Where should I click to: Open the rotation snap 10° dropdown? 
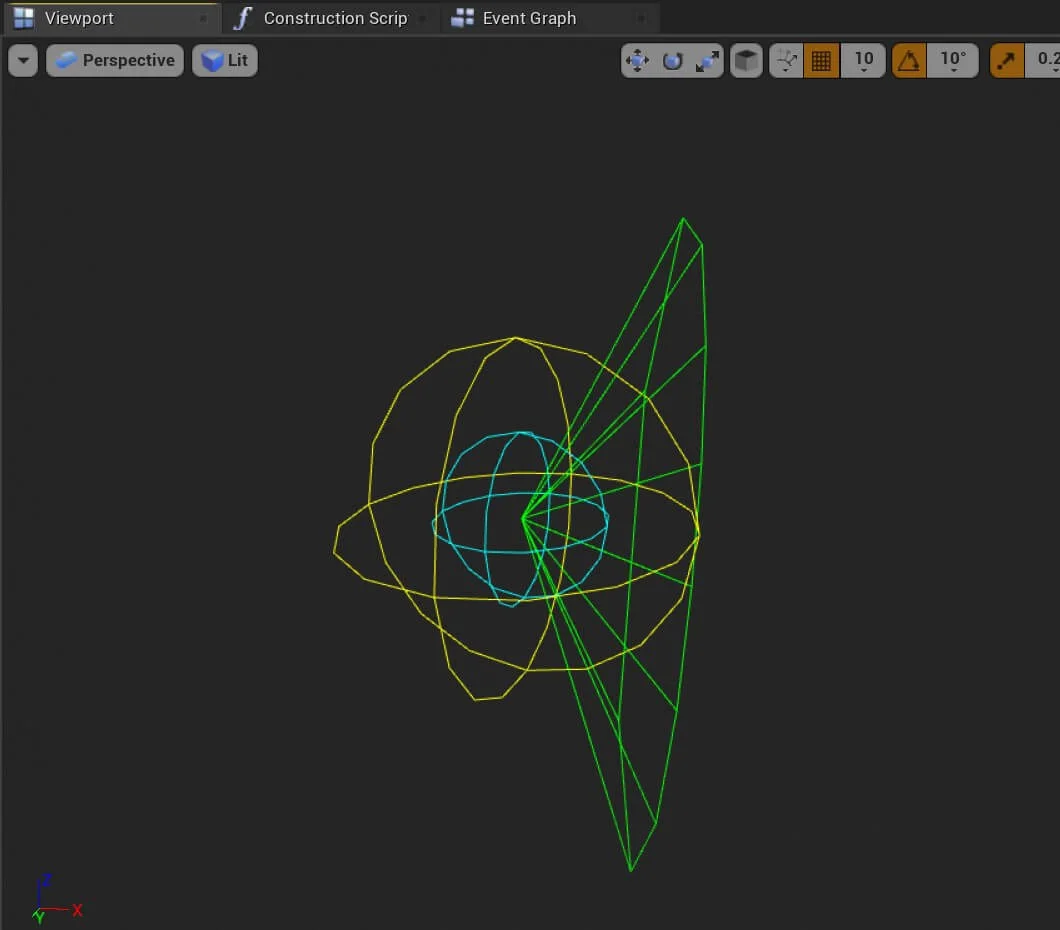[x=953, y=61]
